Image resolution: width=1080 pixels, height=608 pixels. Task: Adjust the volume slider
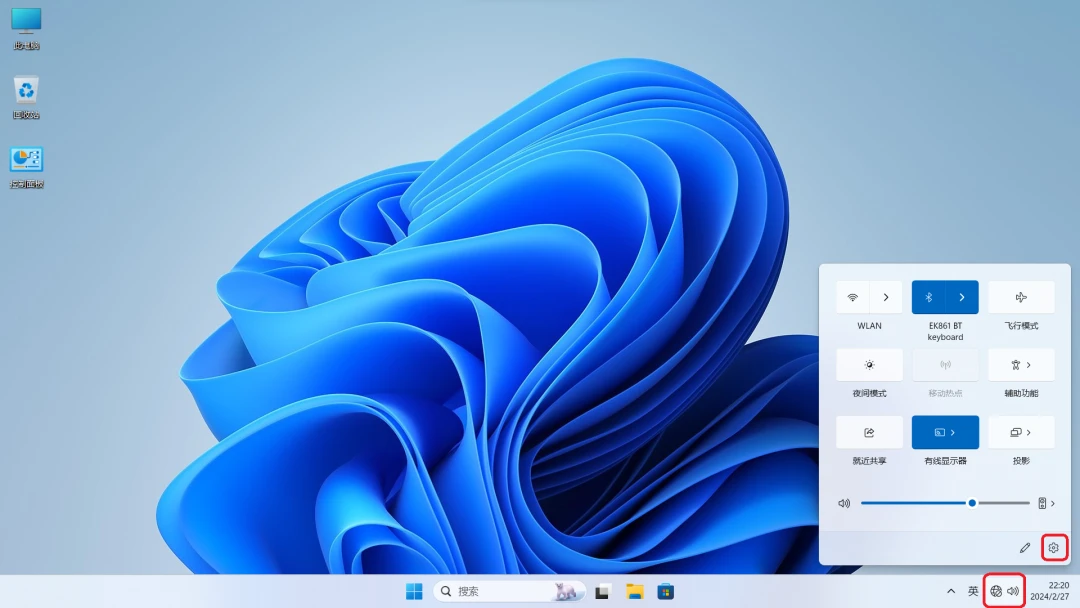click(x=945, y=503)
